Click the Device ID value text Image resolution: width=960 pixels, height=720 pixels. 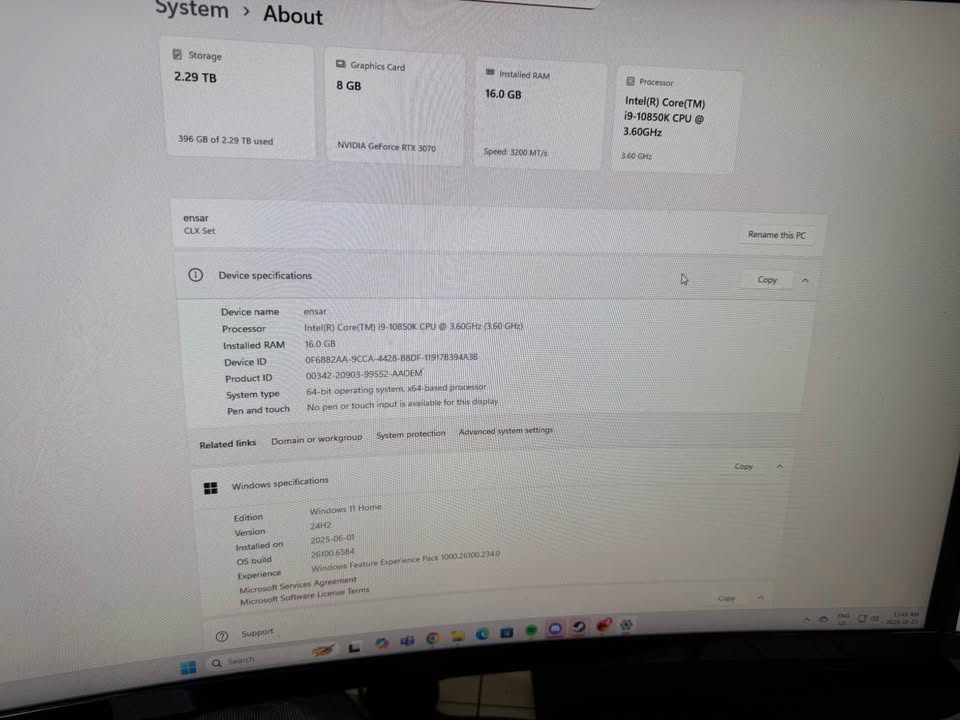point(391,358)
